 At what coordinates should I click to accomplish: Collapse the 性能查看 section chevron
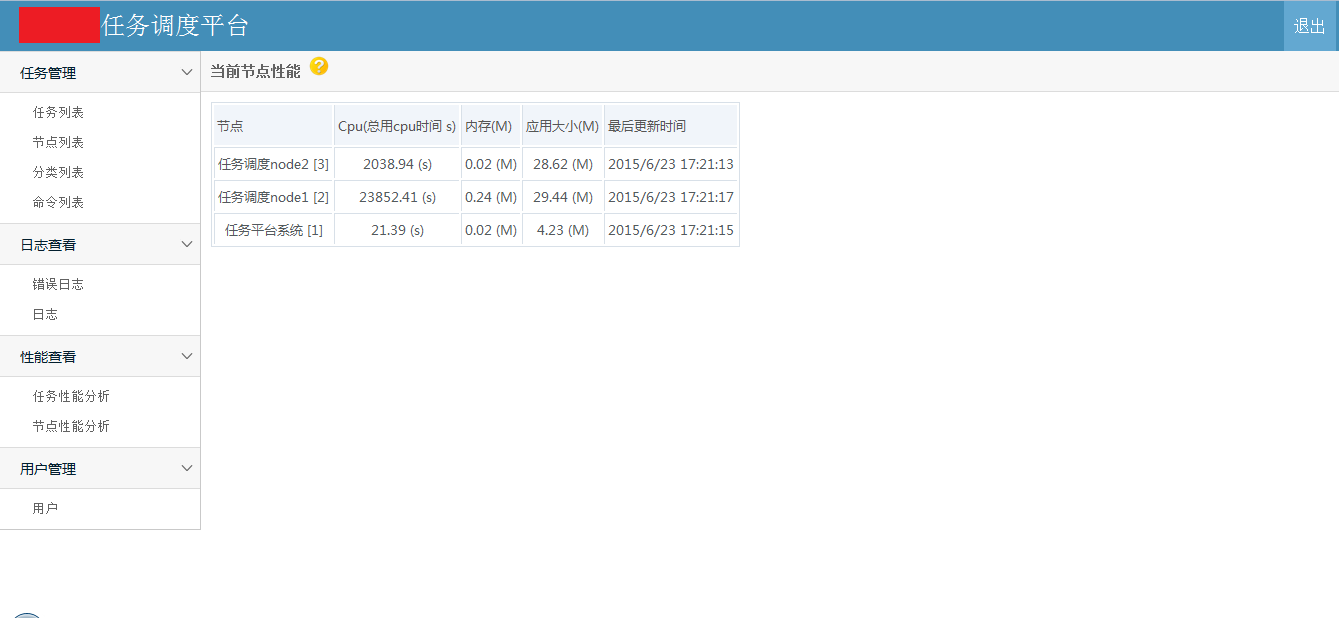pos(187,356)
